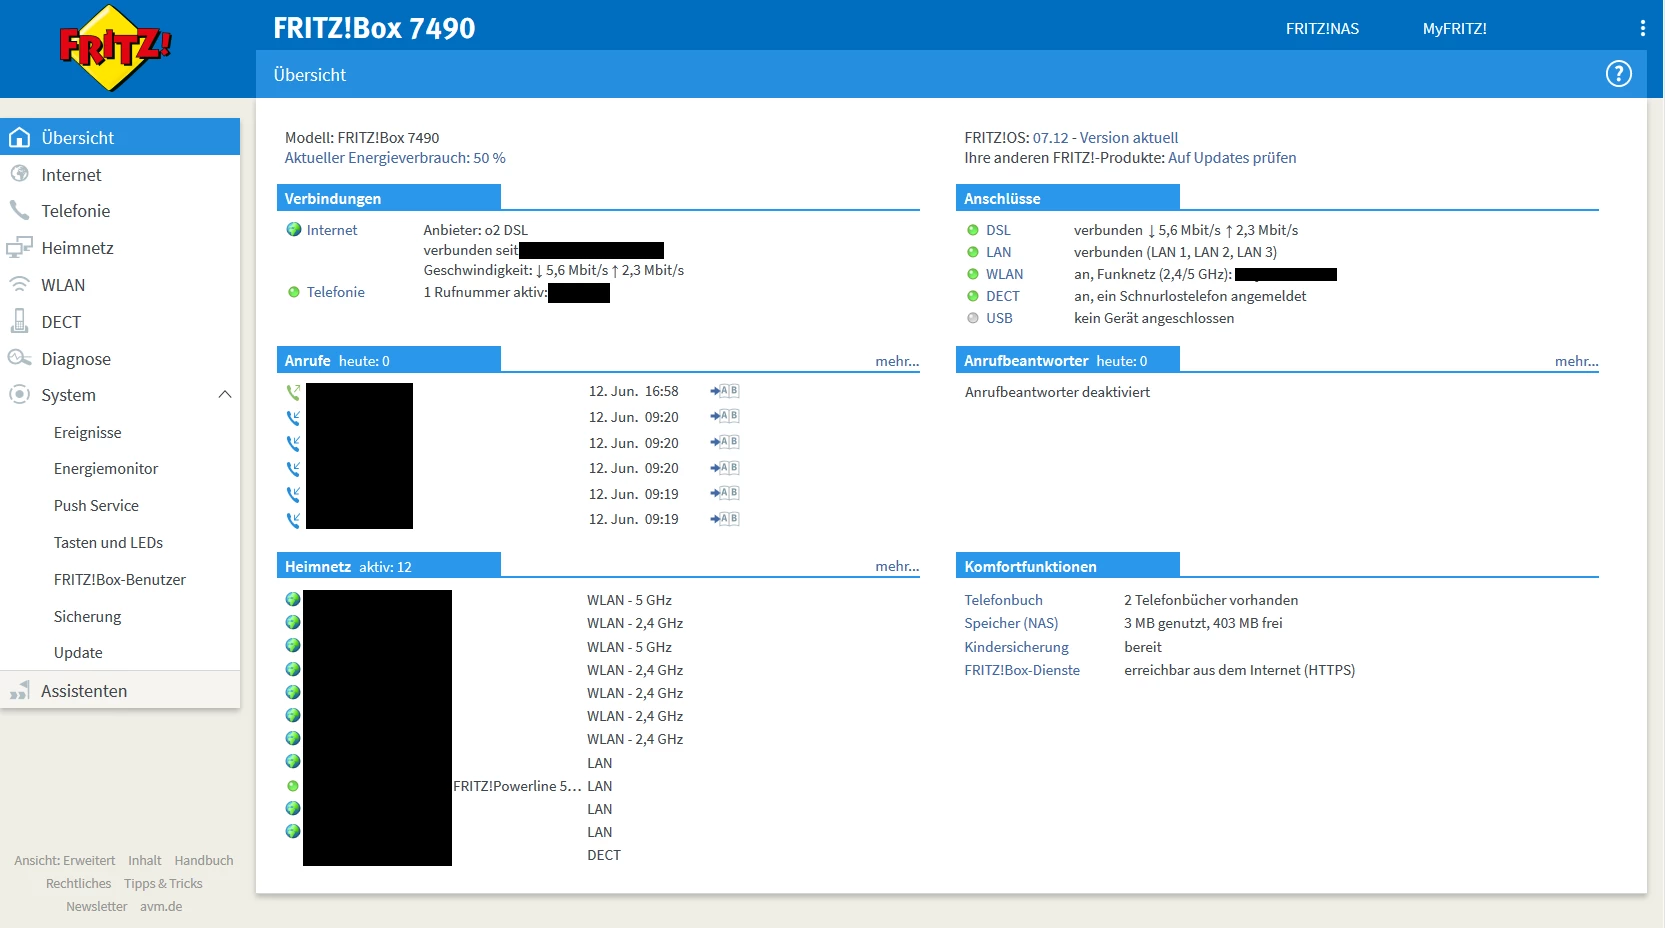
Task: Open Anrufbeantworter mehr link
Action: coord(1577,361)
